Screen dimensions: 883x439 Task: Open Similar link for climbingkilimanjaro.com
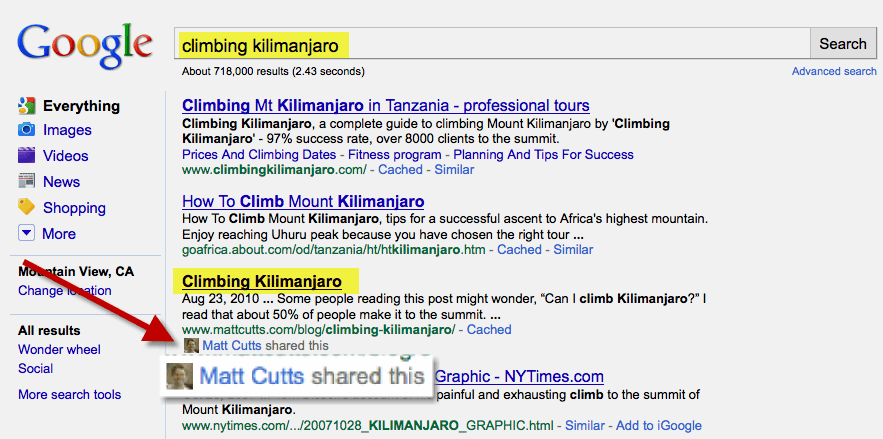click(x=454, y=169)
